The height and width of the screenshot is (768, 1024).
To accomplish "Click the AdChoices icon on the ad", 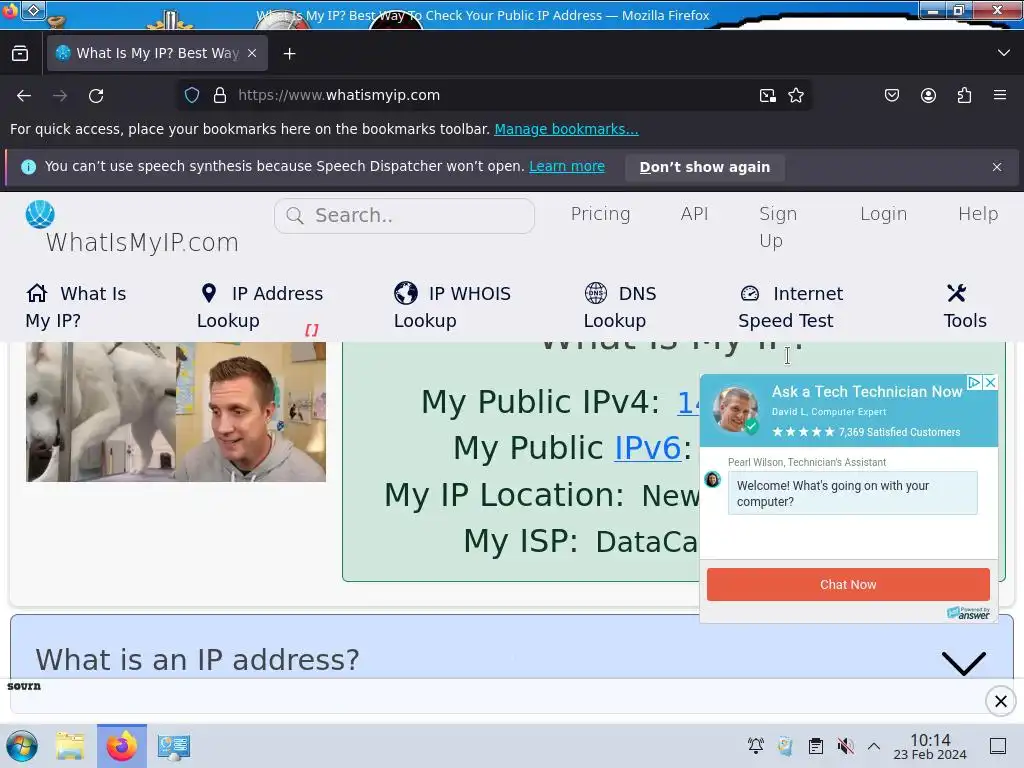I will 975,382.
